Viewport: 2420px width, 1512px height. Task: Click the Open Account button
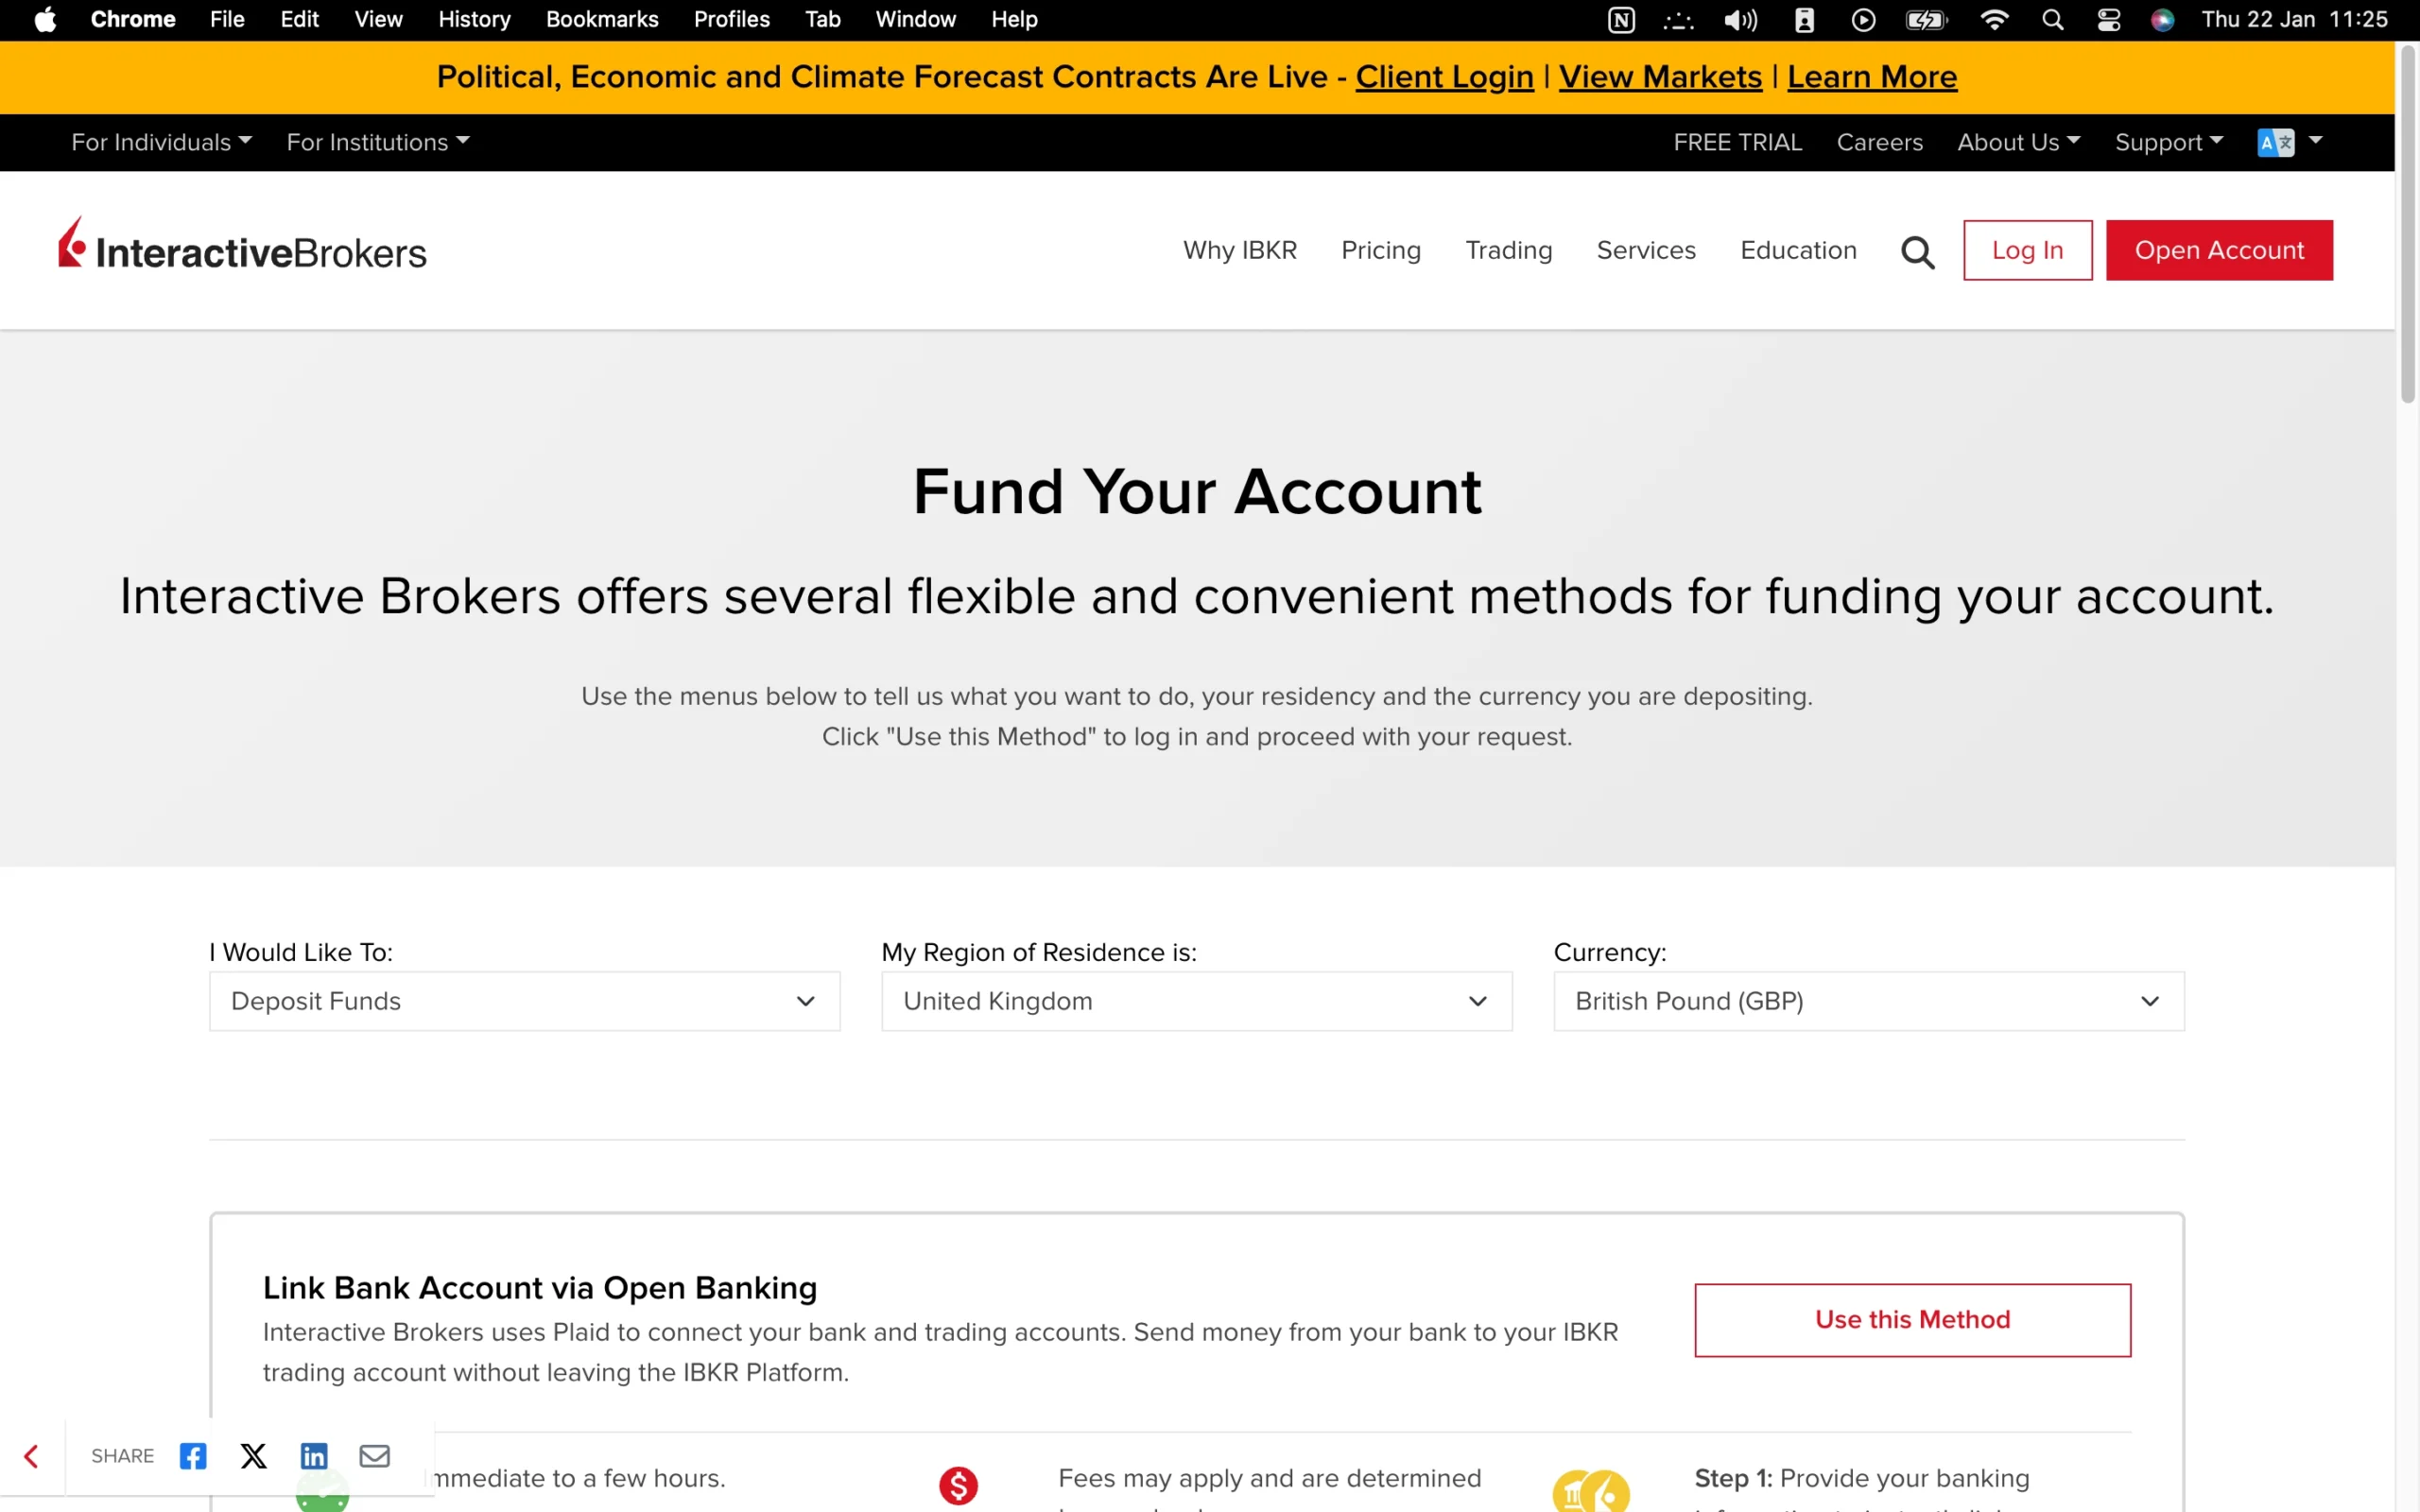click(x=2220, y=250)
